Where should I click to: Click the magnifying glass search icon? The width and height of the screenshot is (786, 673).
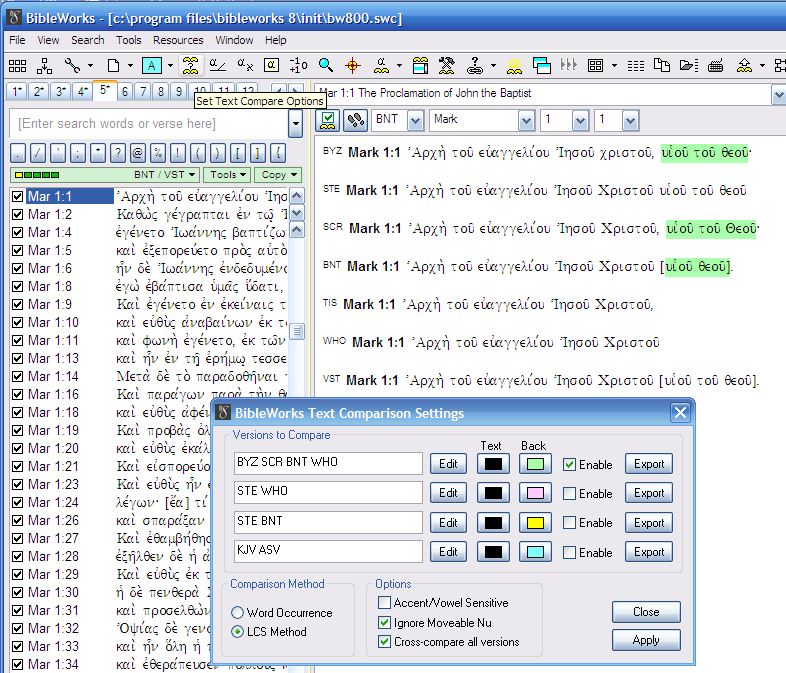point(326,66)
